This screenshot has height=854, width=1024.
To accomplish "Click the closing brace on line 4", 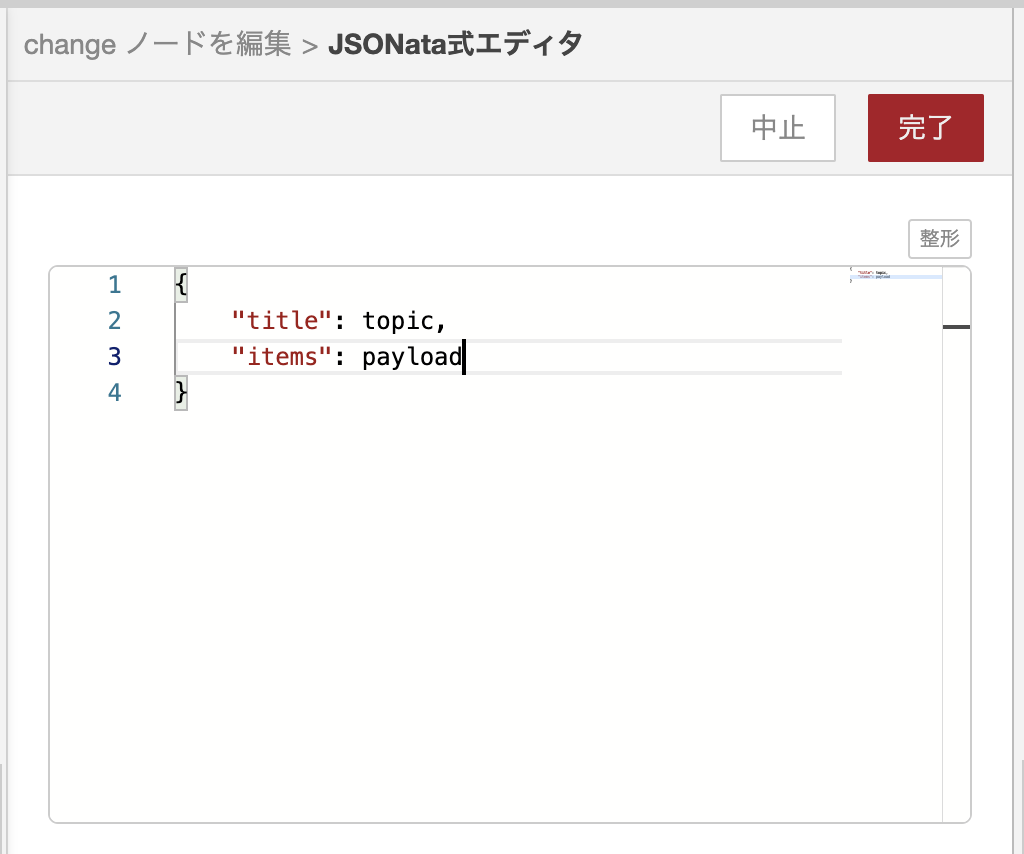I will [181, 392].
